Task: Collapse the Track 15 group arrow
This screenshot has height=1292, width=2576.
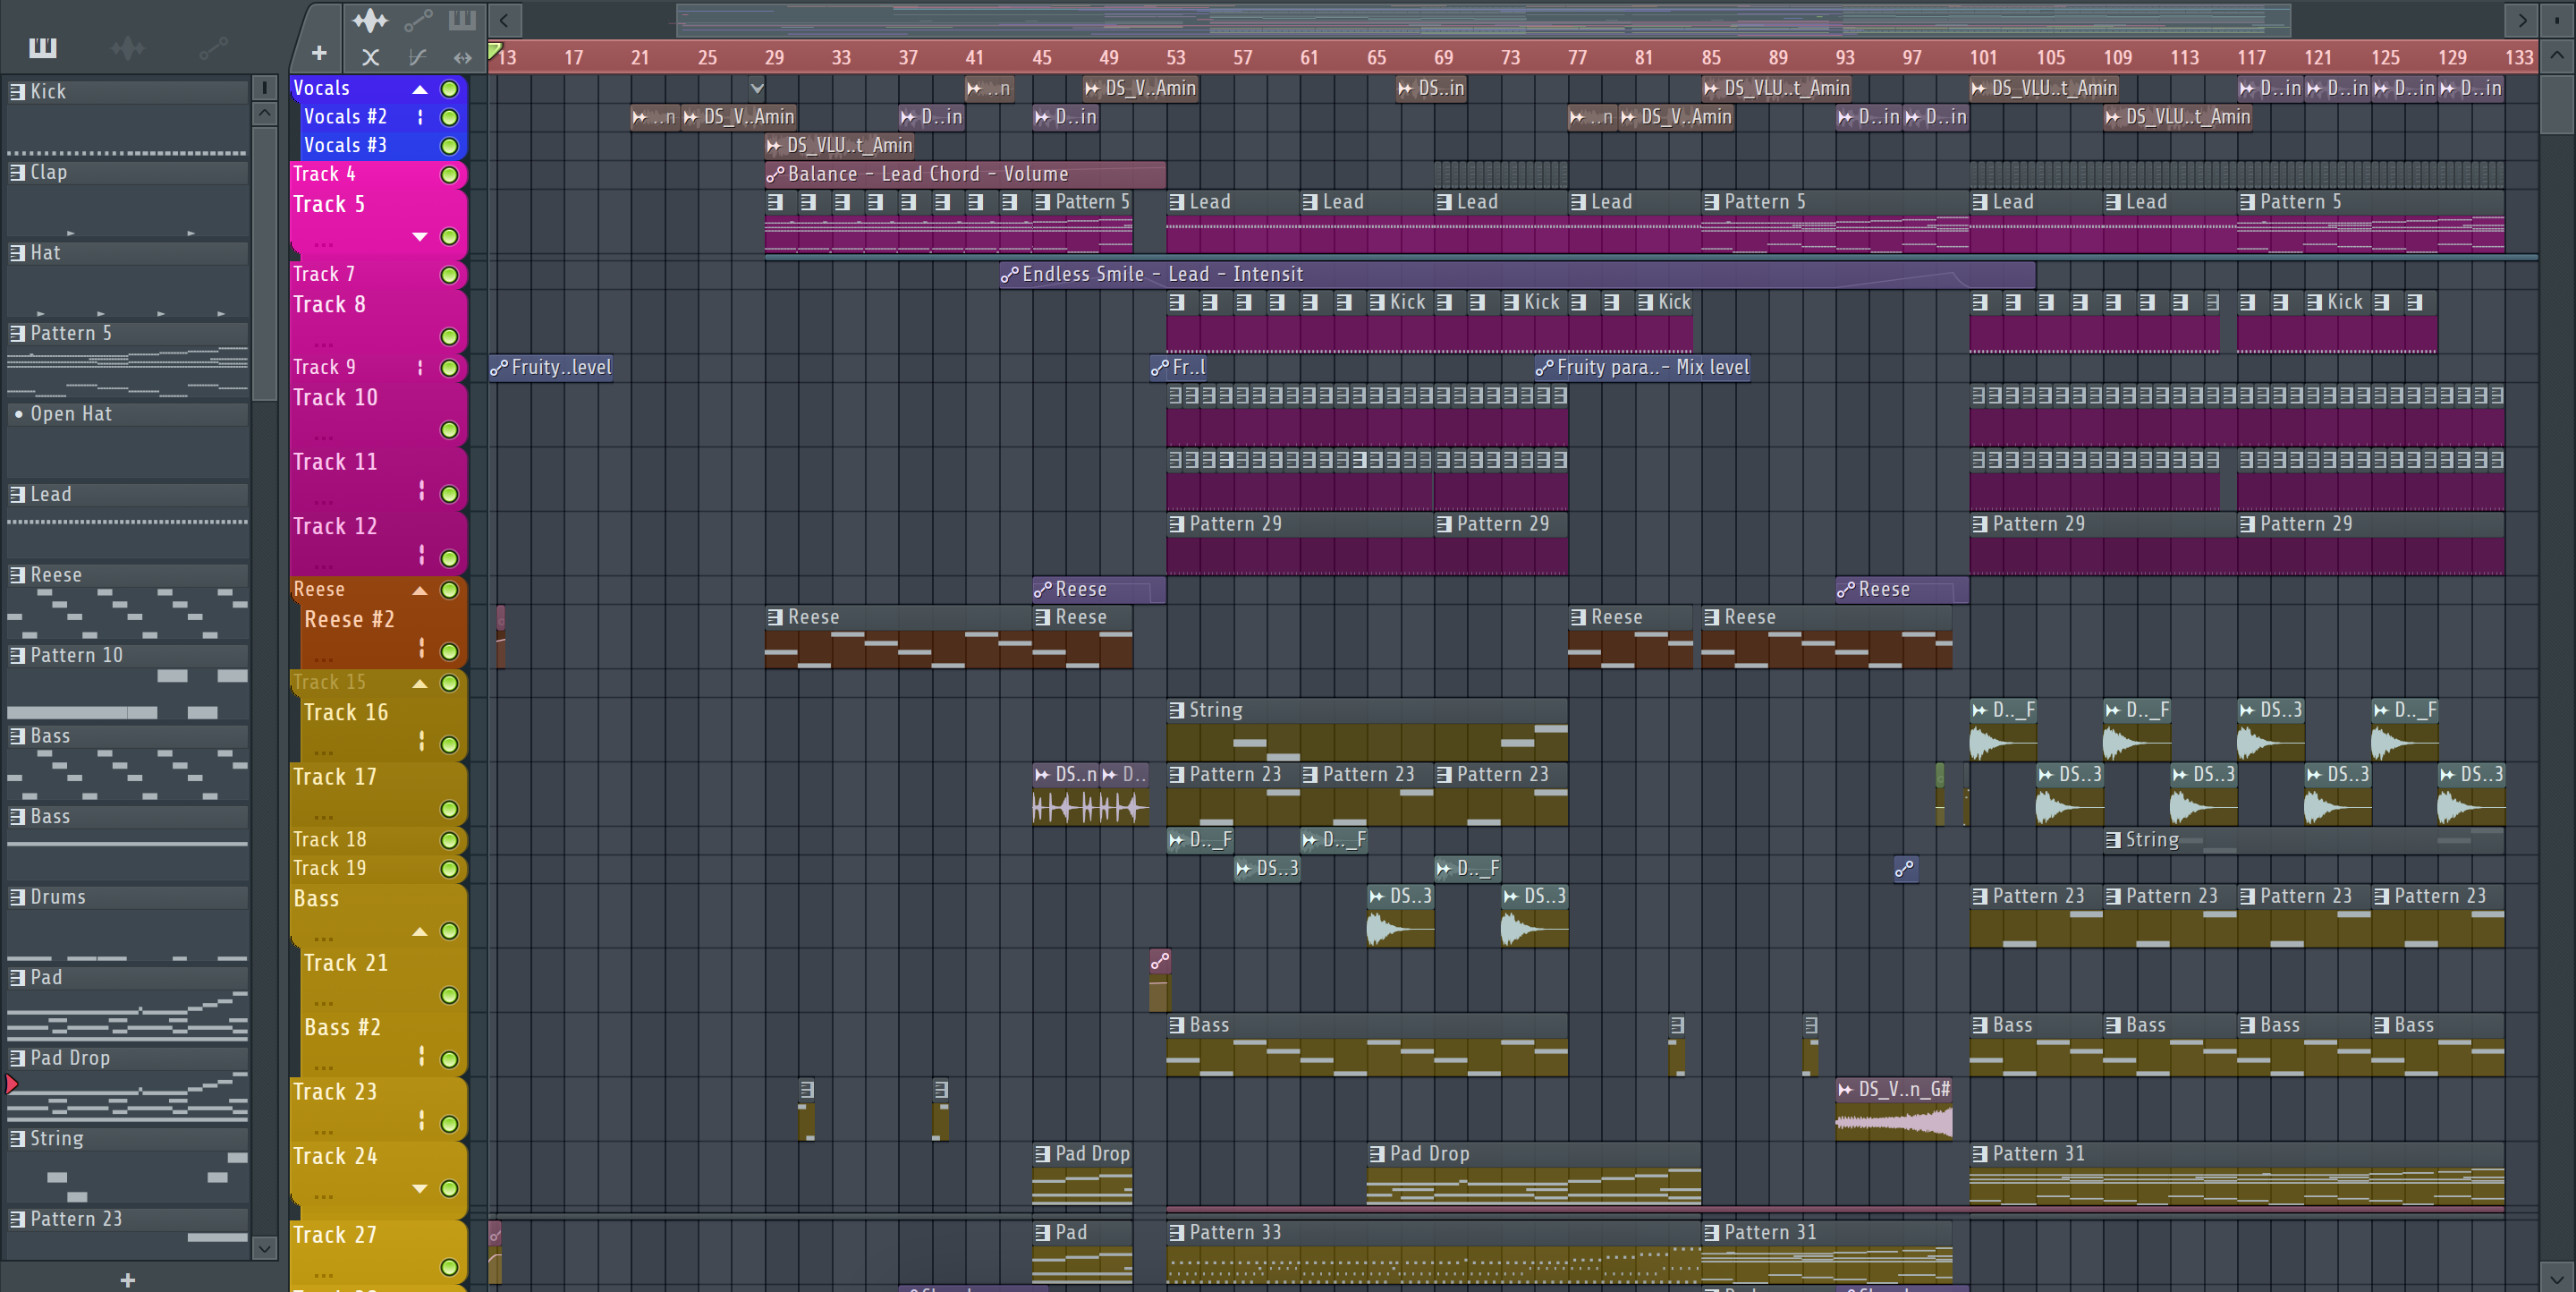Action: 420,683
